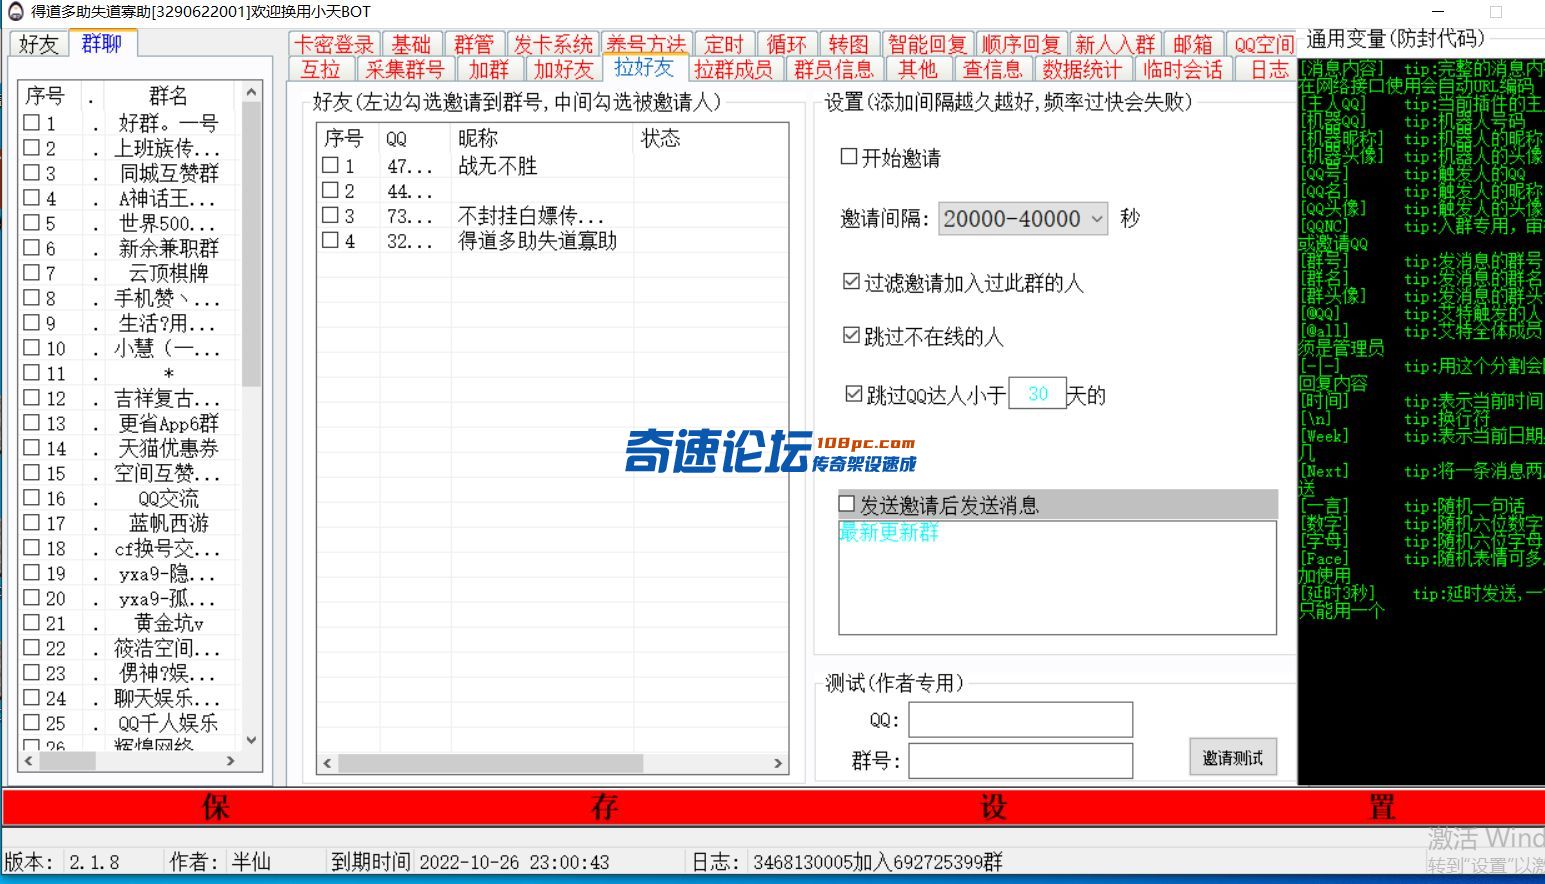Check group row 7 云顶棋牌
The image size is (1545, 884).
[x=32, y=273]
